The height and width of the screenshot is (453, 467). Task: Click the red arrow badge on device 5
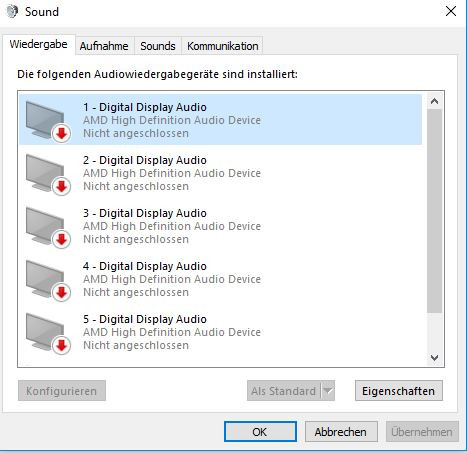[61, 346]
